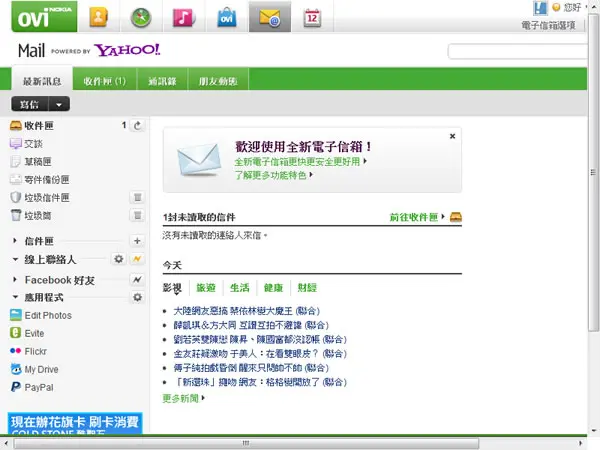Open the Ovi Calendar icon
This screenshot has height=450, width=600.
[312, 18]
